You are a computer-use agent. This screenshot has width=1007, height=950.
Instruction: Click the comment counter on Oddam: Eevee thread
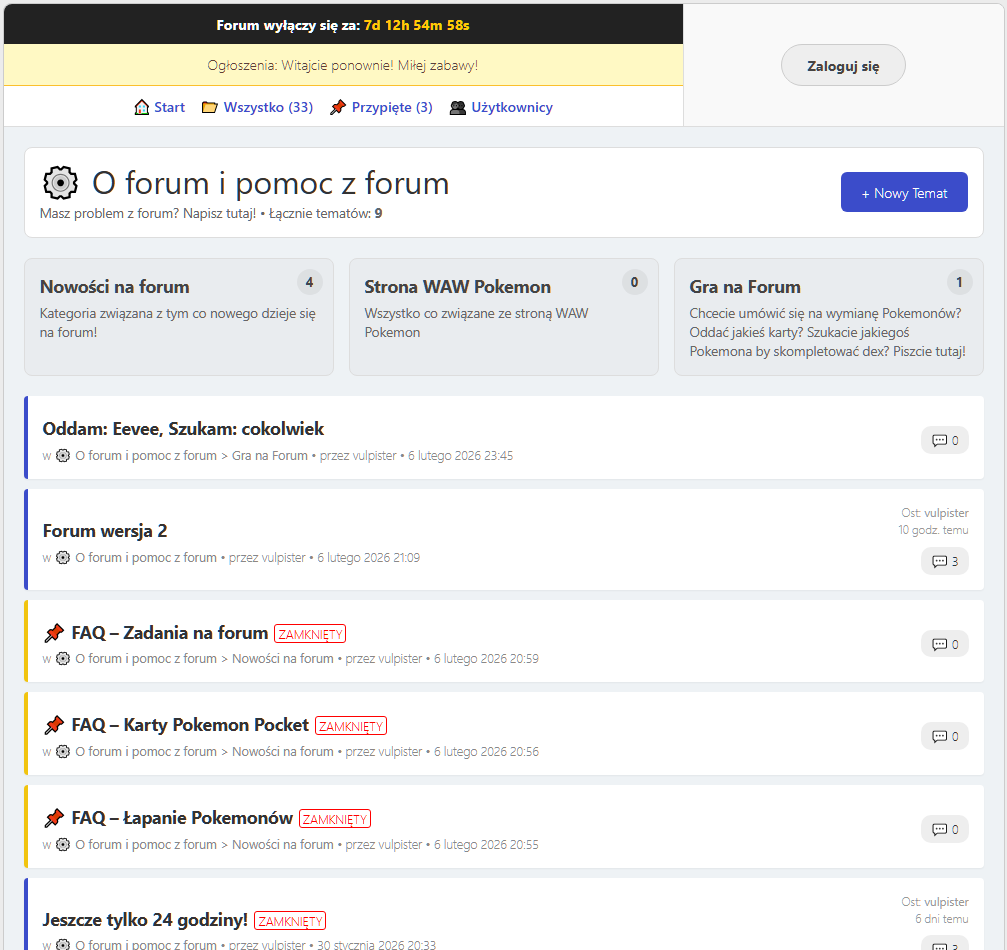pos(944,438)
